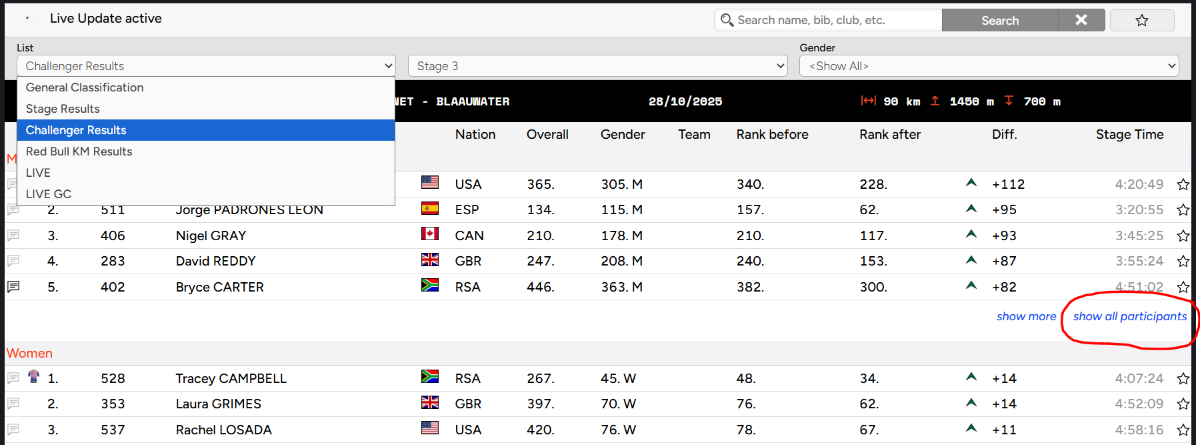This screenshot has height=445, width=1200.
Task: Favorite Nigel GRAY using his row star
Action: (1183, 236)
